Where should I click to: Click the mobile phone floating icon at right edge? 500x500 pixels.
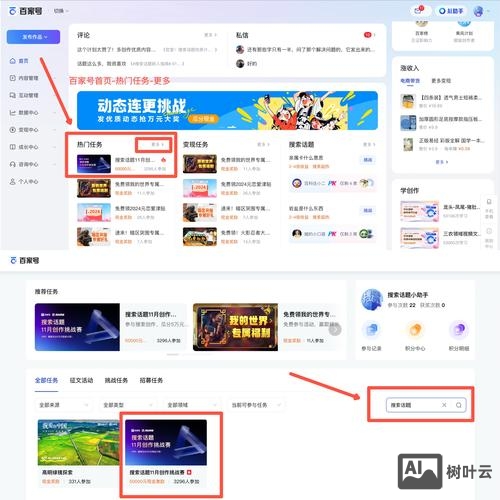point(489,202)
